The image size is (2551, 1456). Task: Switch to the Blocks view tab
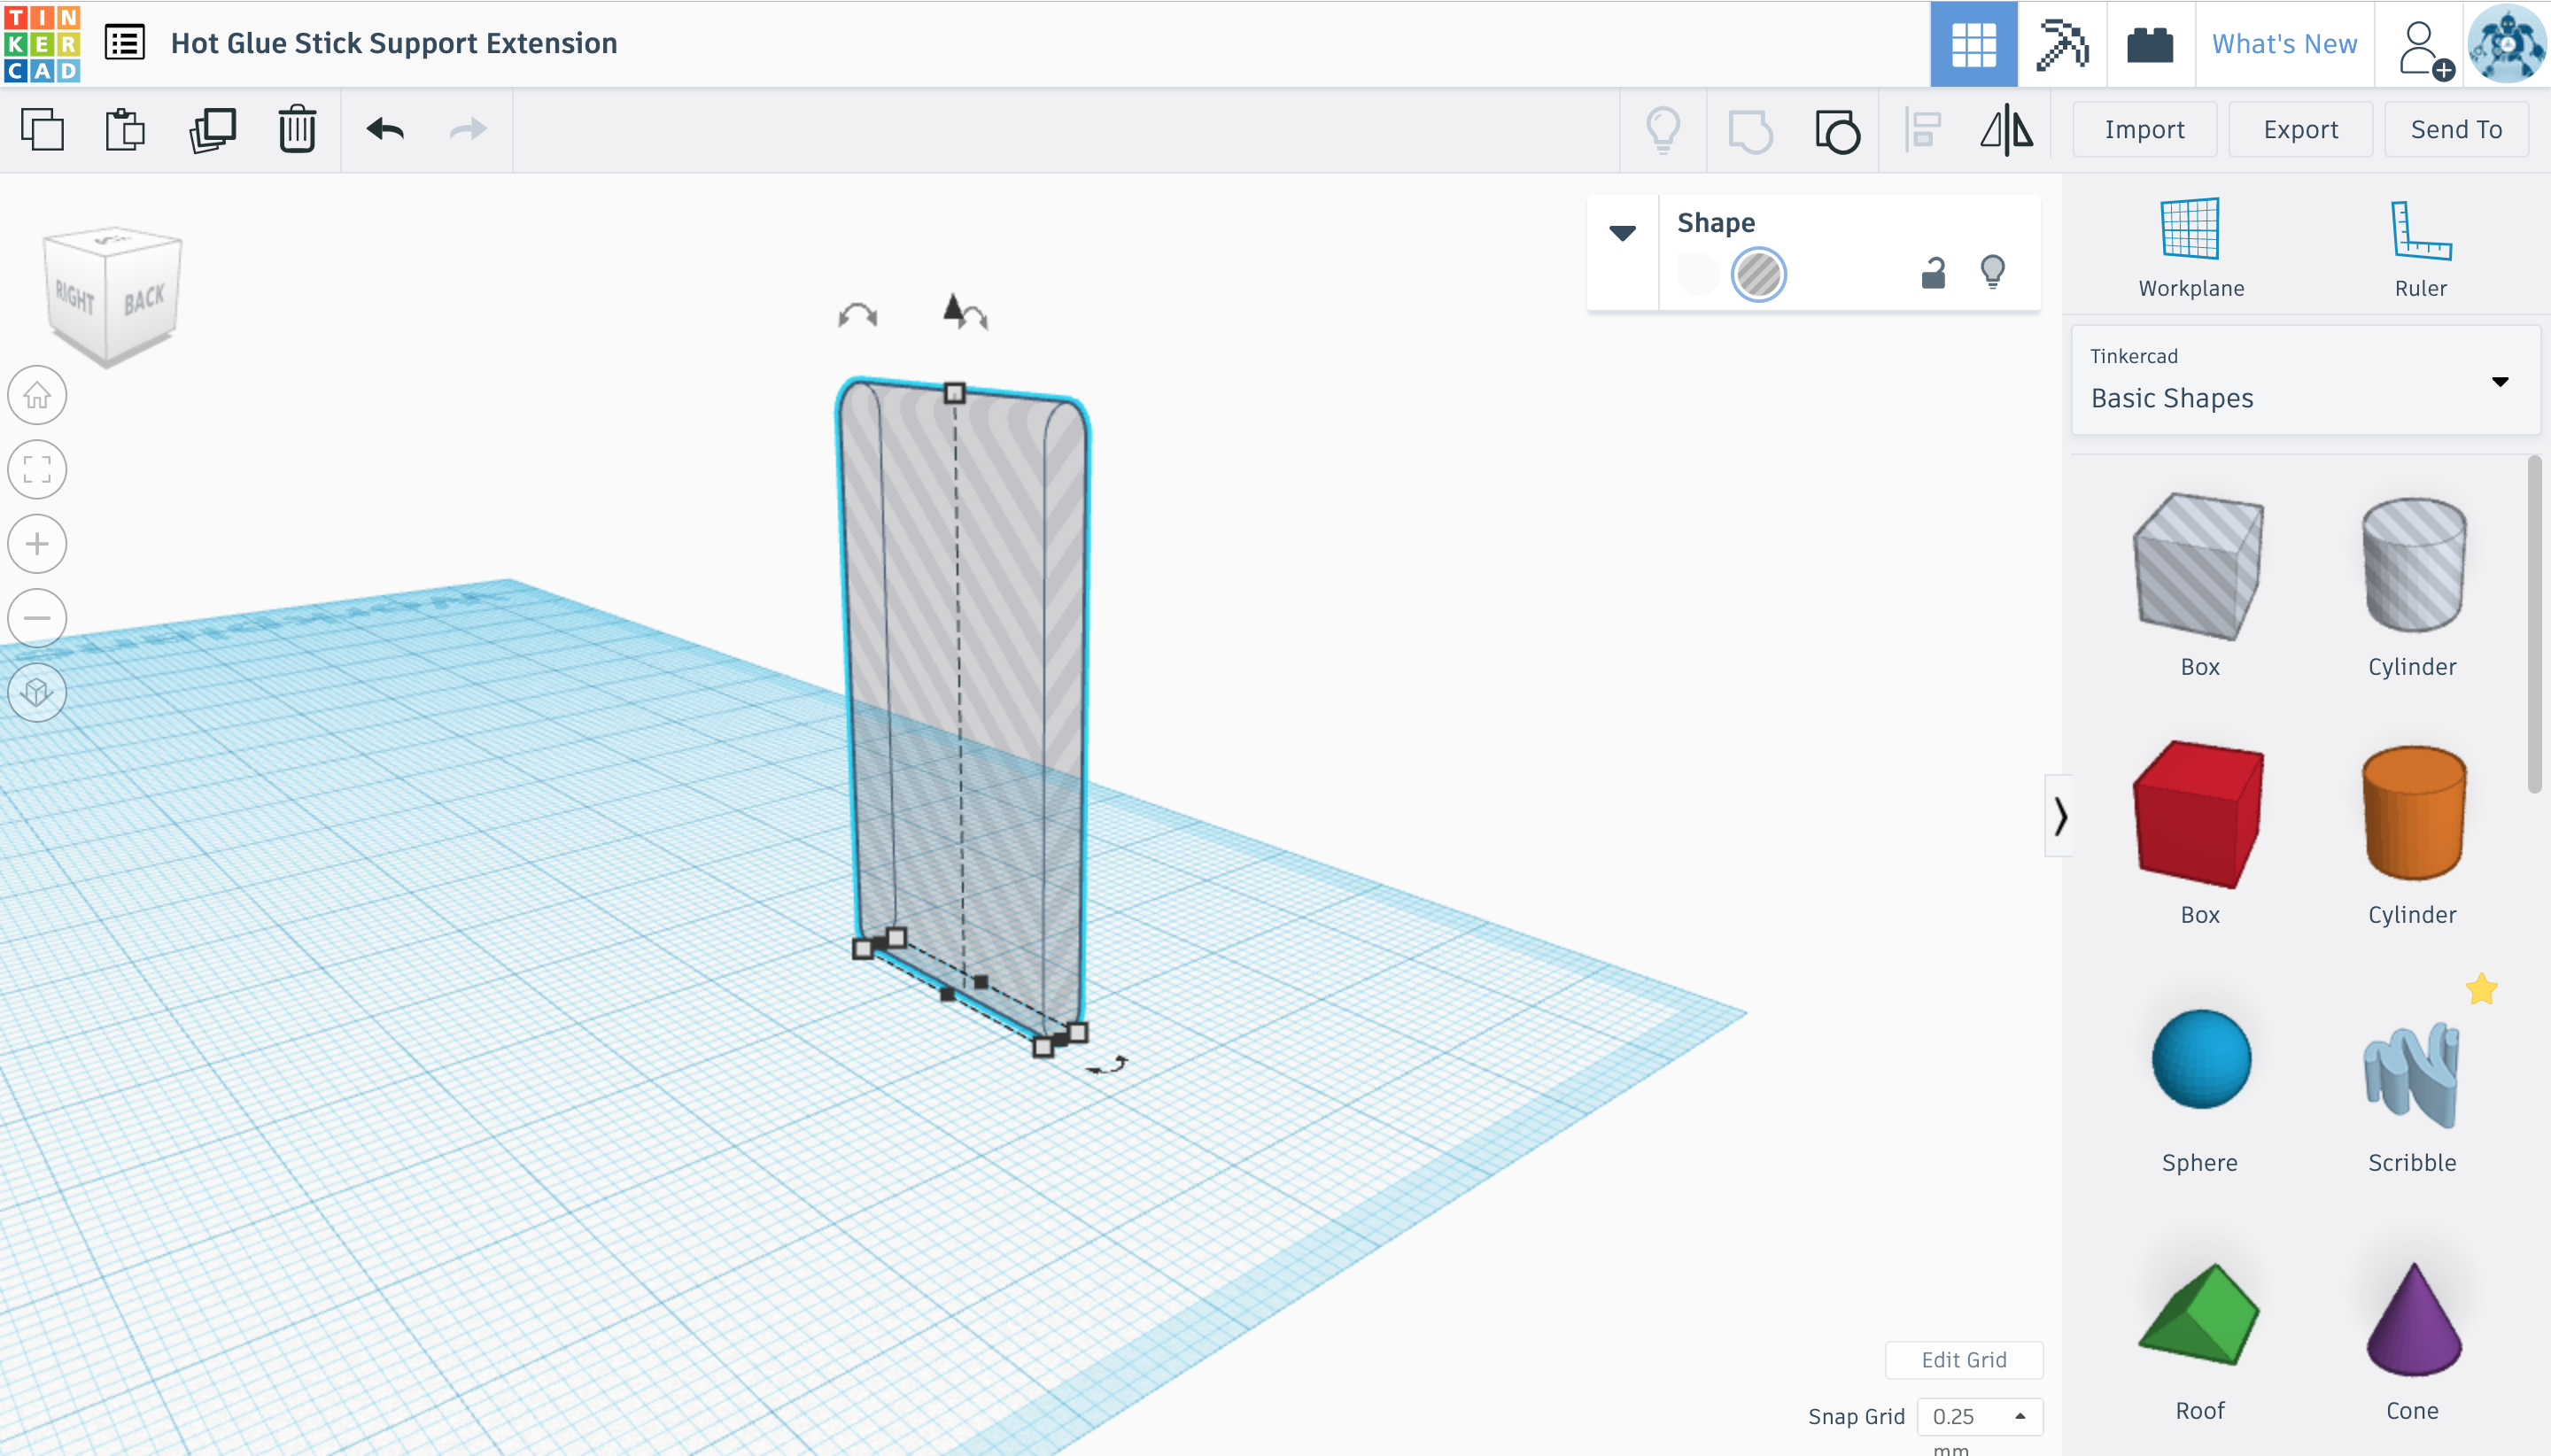2062,44
